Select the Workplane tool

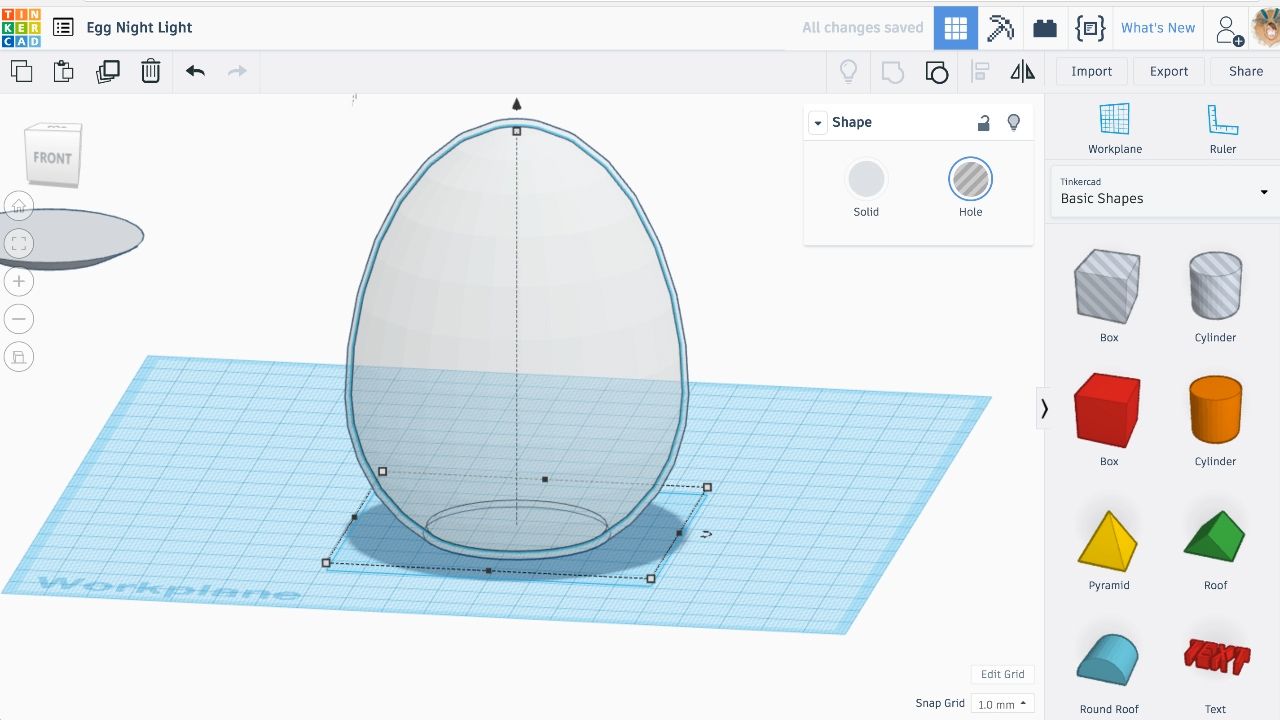(1114, 128)
